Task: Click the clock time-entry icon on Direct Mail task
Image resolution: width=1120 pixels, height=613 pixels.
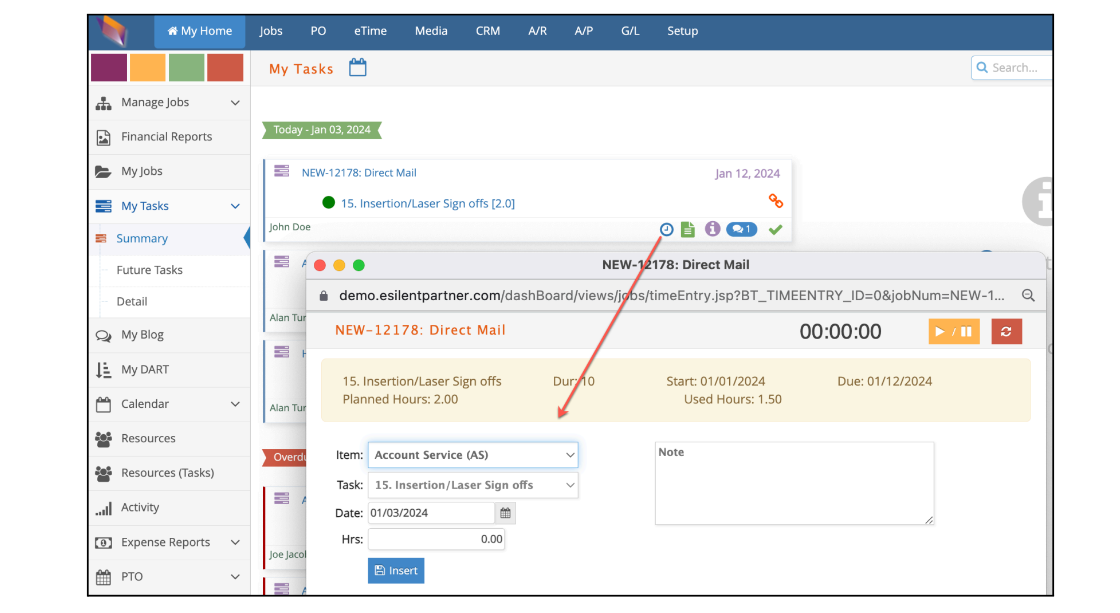Action: point(666,229)
